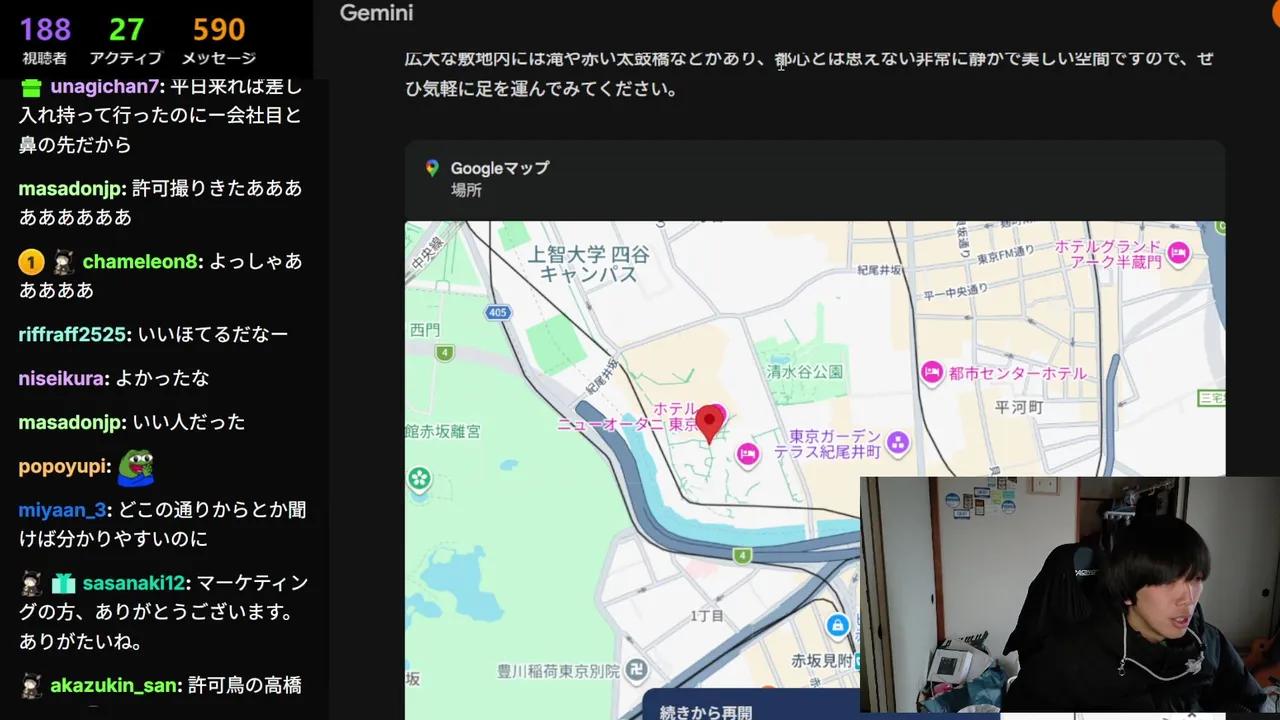Viewport: 1280px width, 720px height.
Task: Open akazukin_san's username in chat
Action: (x=114, y=686)
